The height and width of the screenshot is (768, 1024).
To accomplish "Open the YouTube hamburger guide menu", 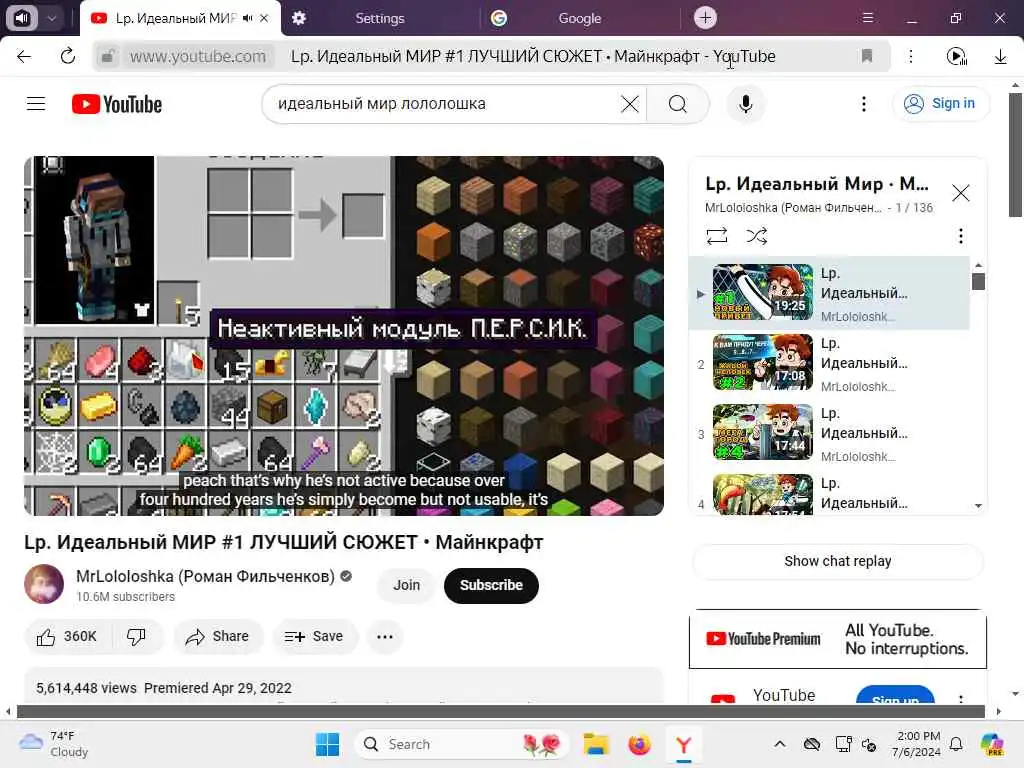I will click(36, 104).
